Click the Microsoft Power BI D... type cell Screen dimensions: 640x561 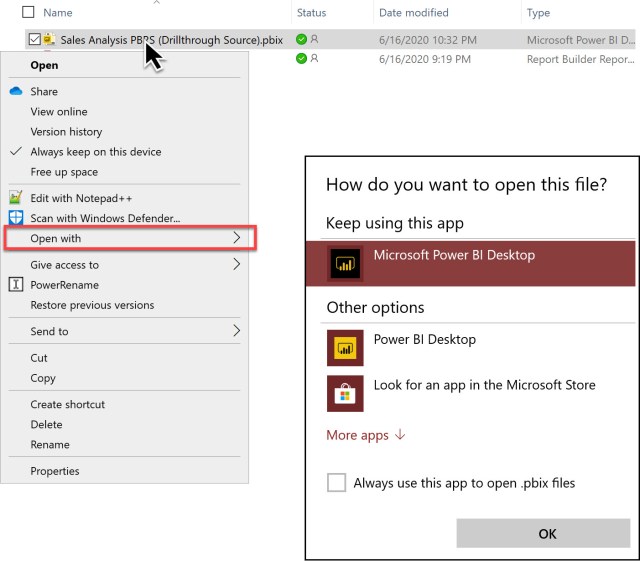580,40
